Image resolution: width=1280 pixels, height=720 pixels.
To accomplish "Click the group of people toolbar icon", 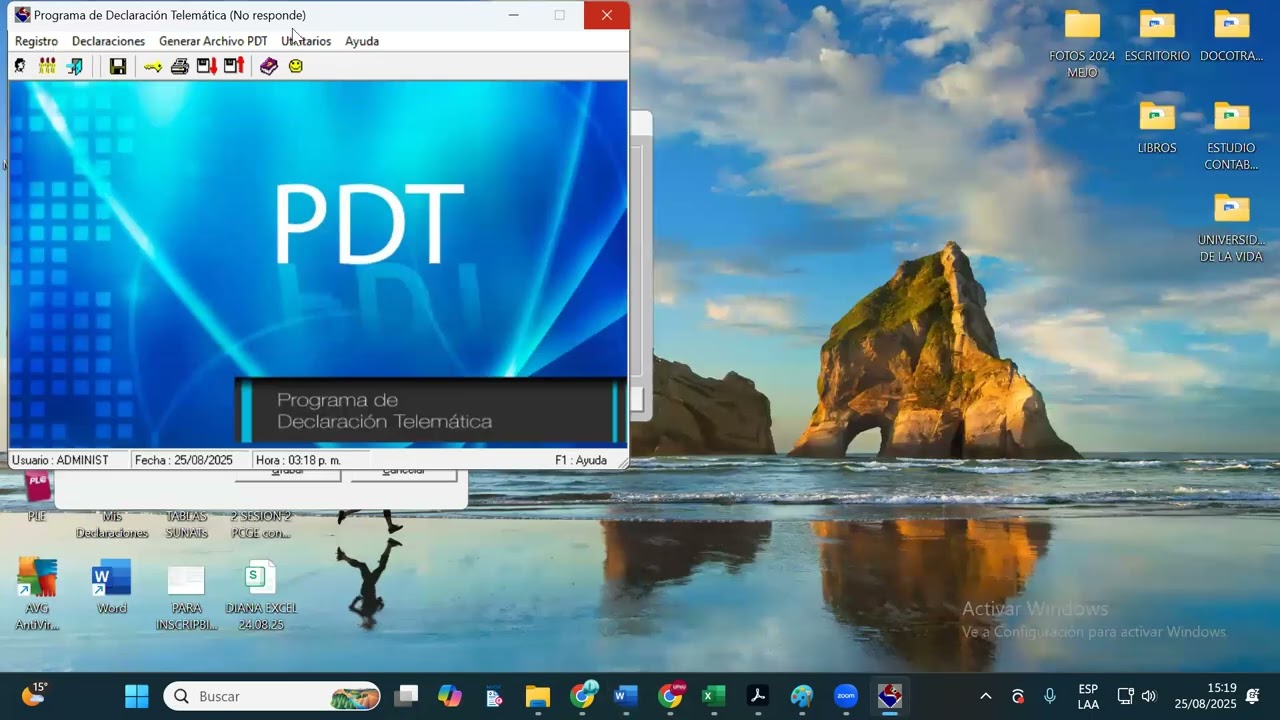I will point(47,66).
